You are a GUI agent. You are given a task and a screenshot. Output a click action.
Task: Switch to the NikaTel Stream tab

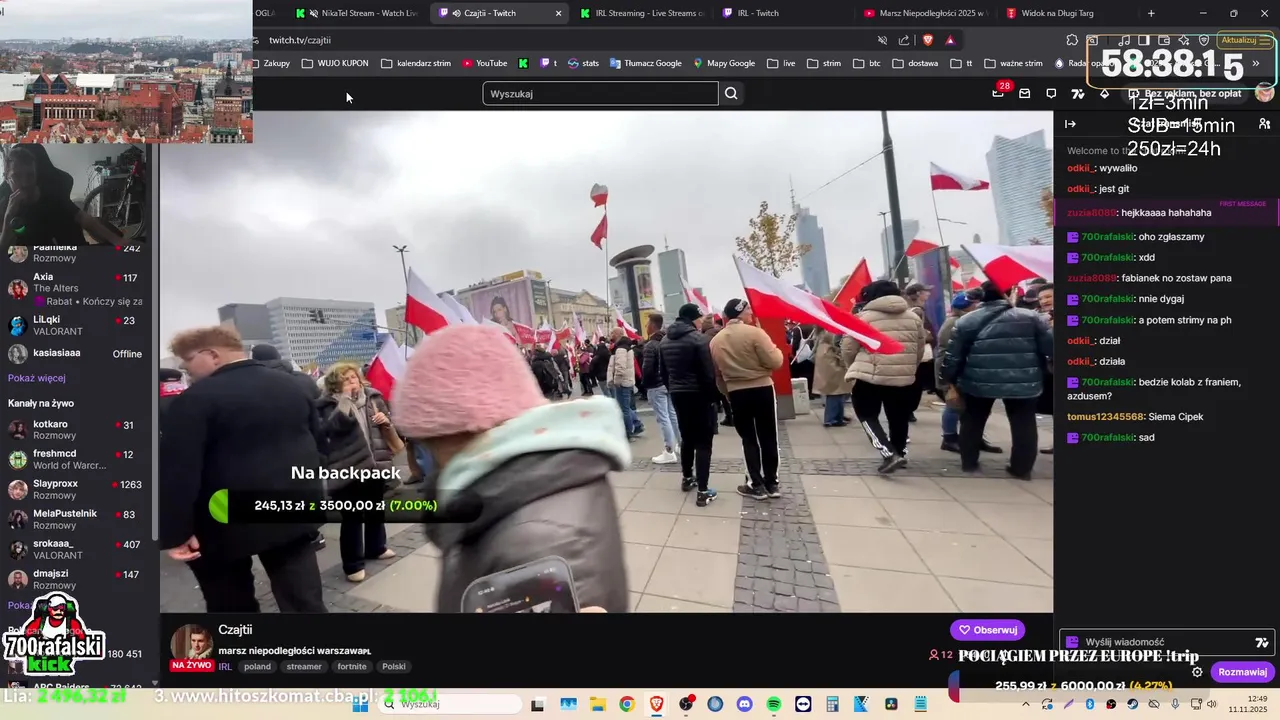point(355,13)
